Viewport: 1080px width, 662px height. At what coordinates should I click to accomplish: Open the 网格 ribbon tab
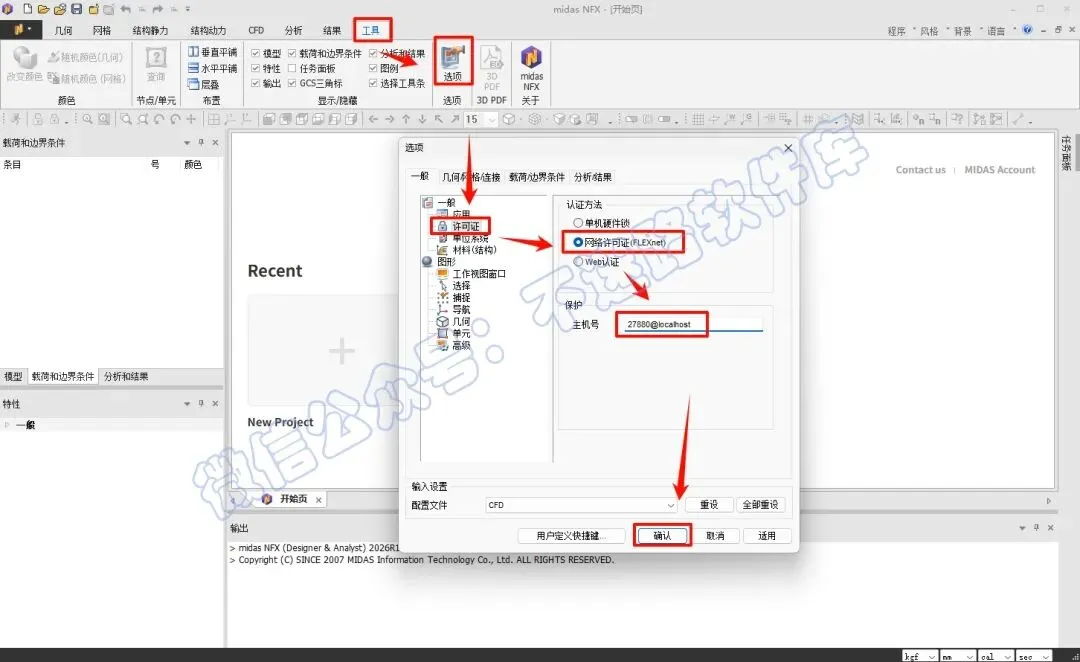point(102,30)
